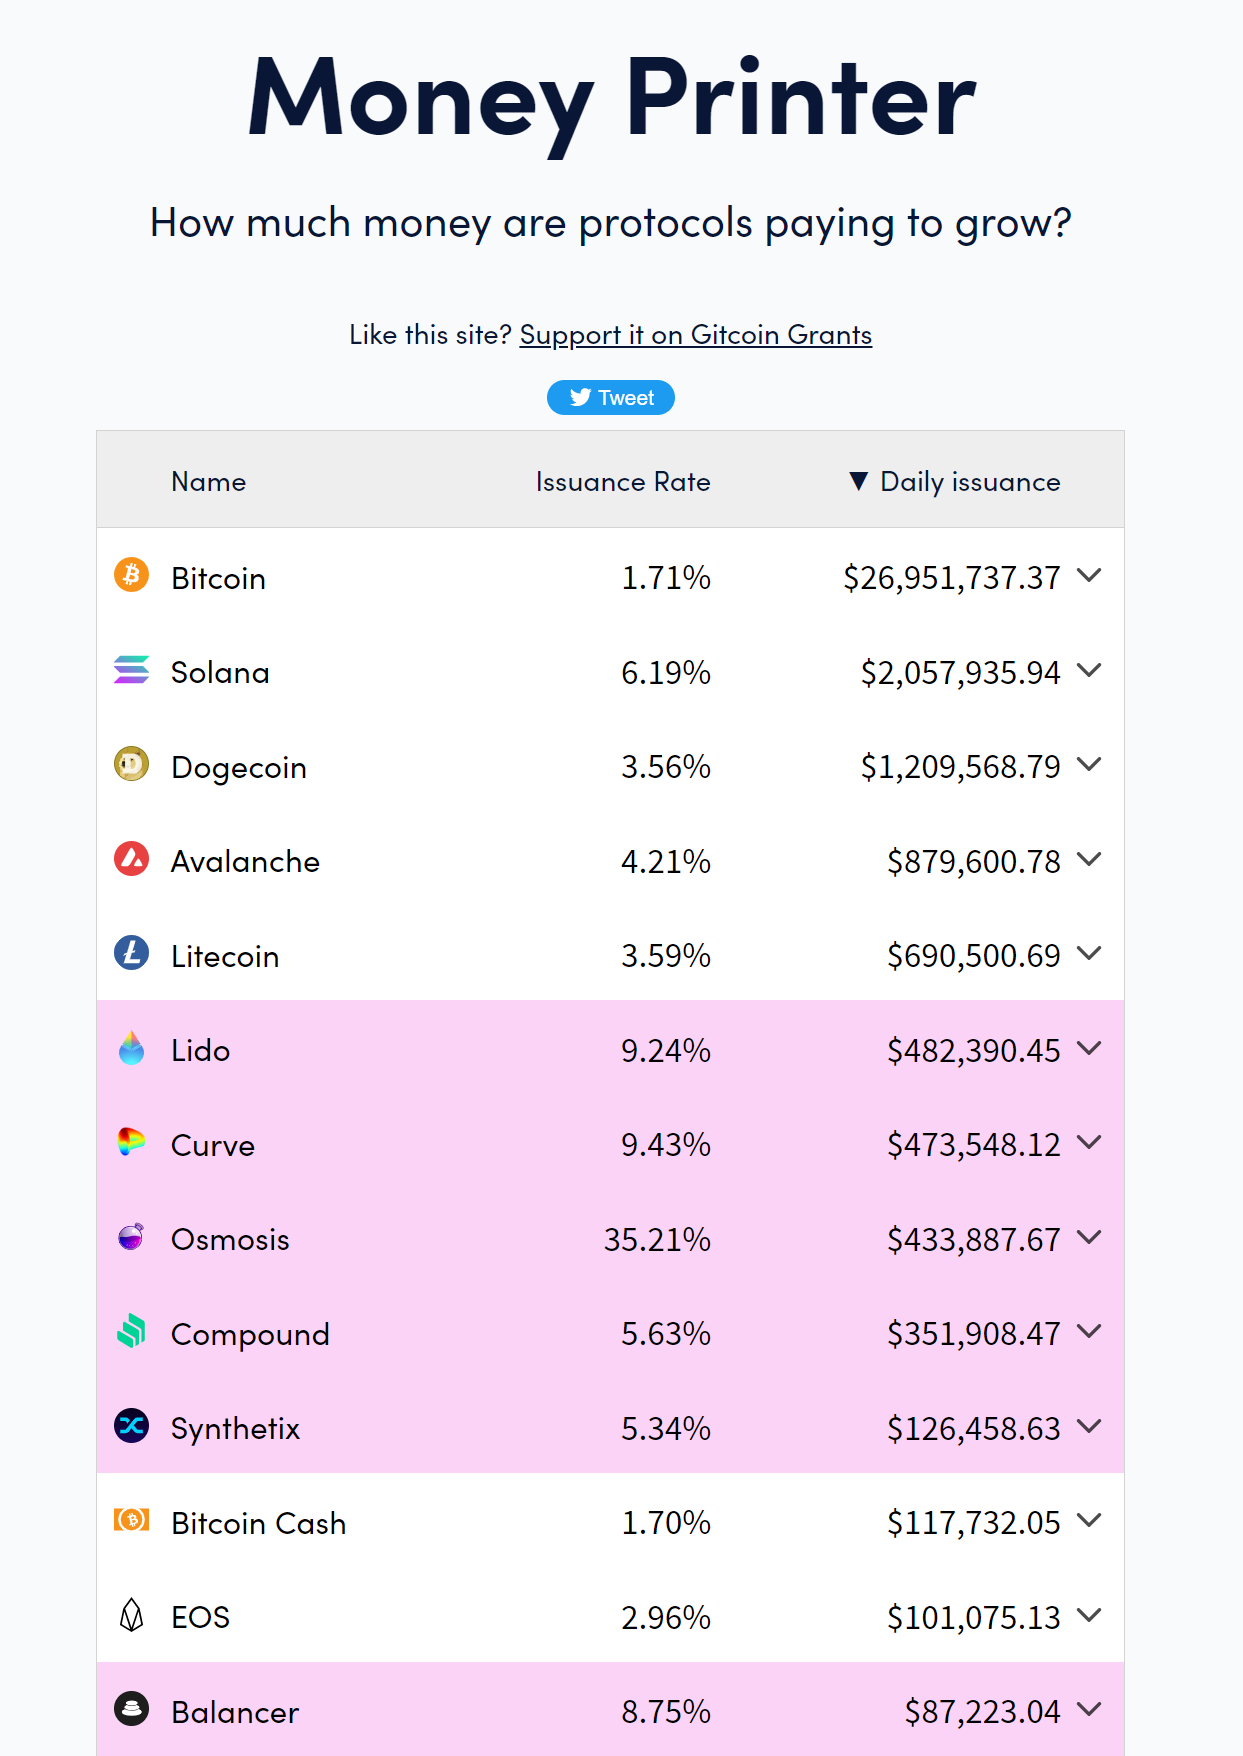Click the Litecoin logo icon
This screenshot has height=1756, width=1243.
pyautogui.click(x=131, y=953)
